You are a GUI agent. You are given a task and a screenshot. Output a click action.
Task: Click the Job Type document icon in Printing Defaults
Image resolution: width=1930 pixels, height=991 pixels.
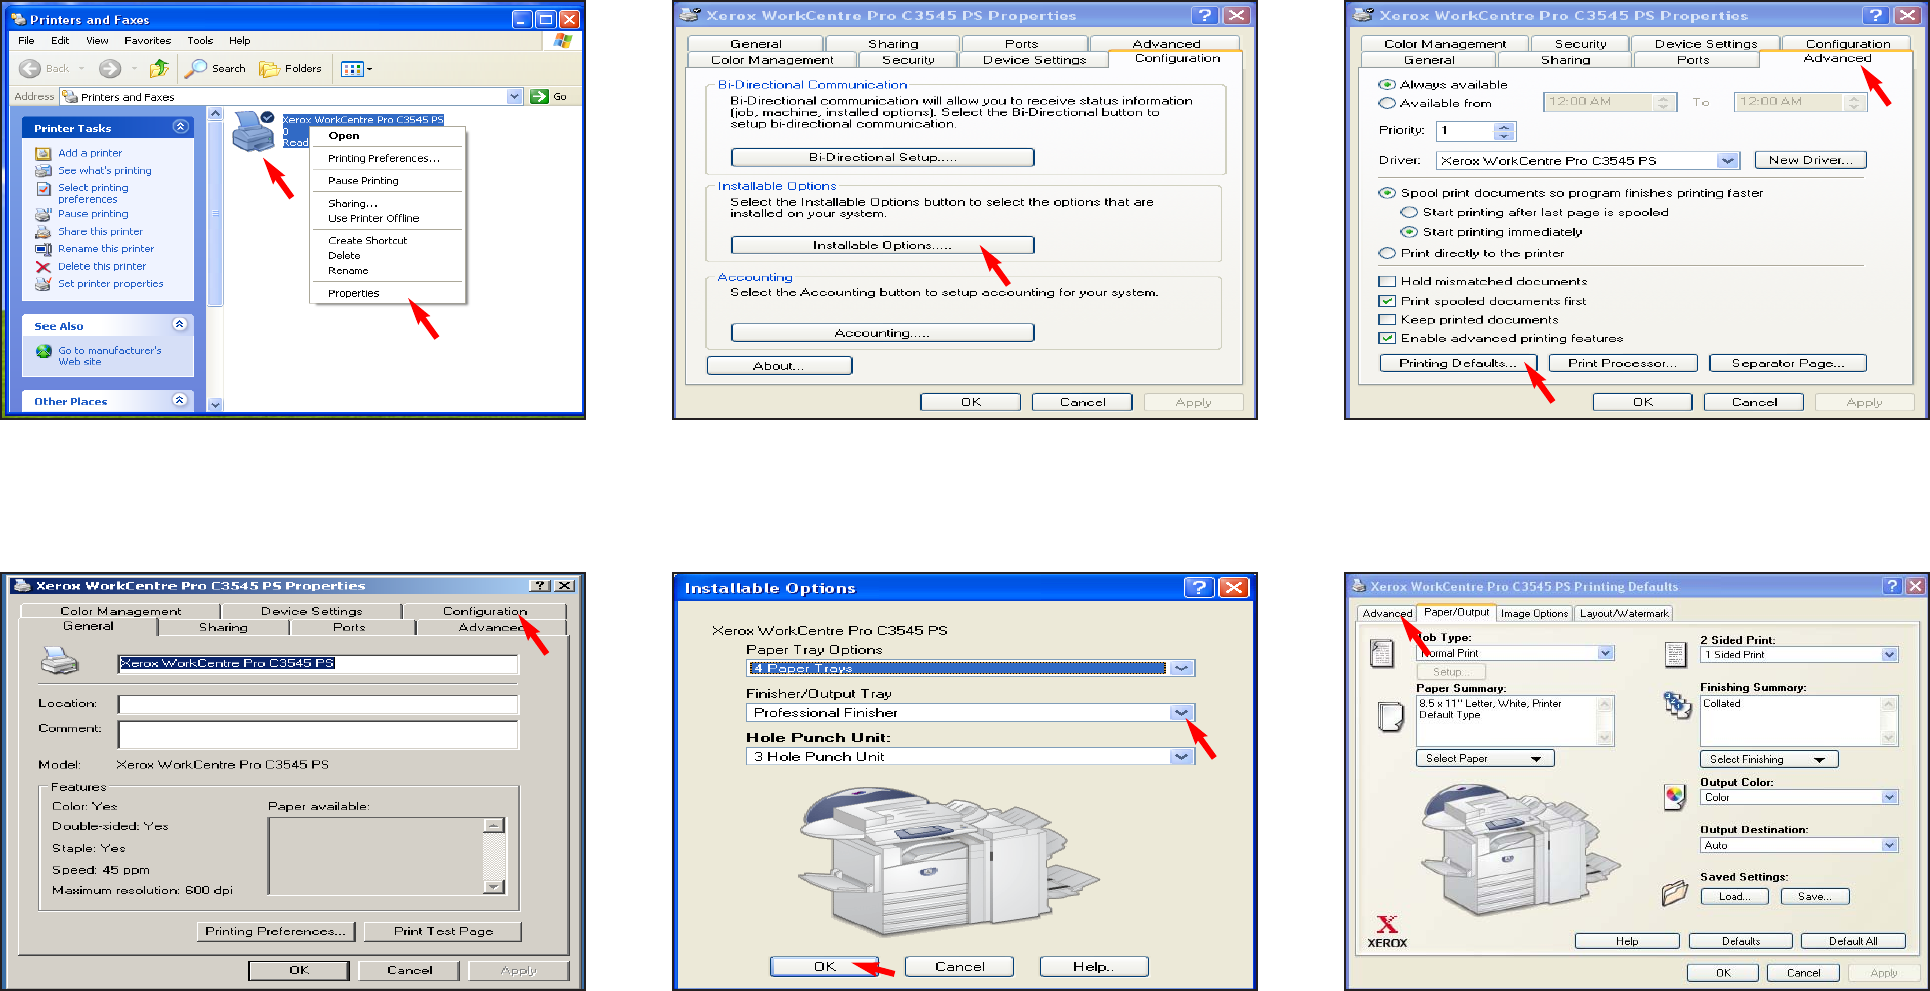point(1381,653)
